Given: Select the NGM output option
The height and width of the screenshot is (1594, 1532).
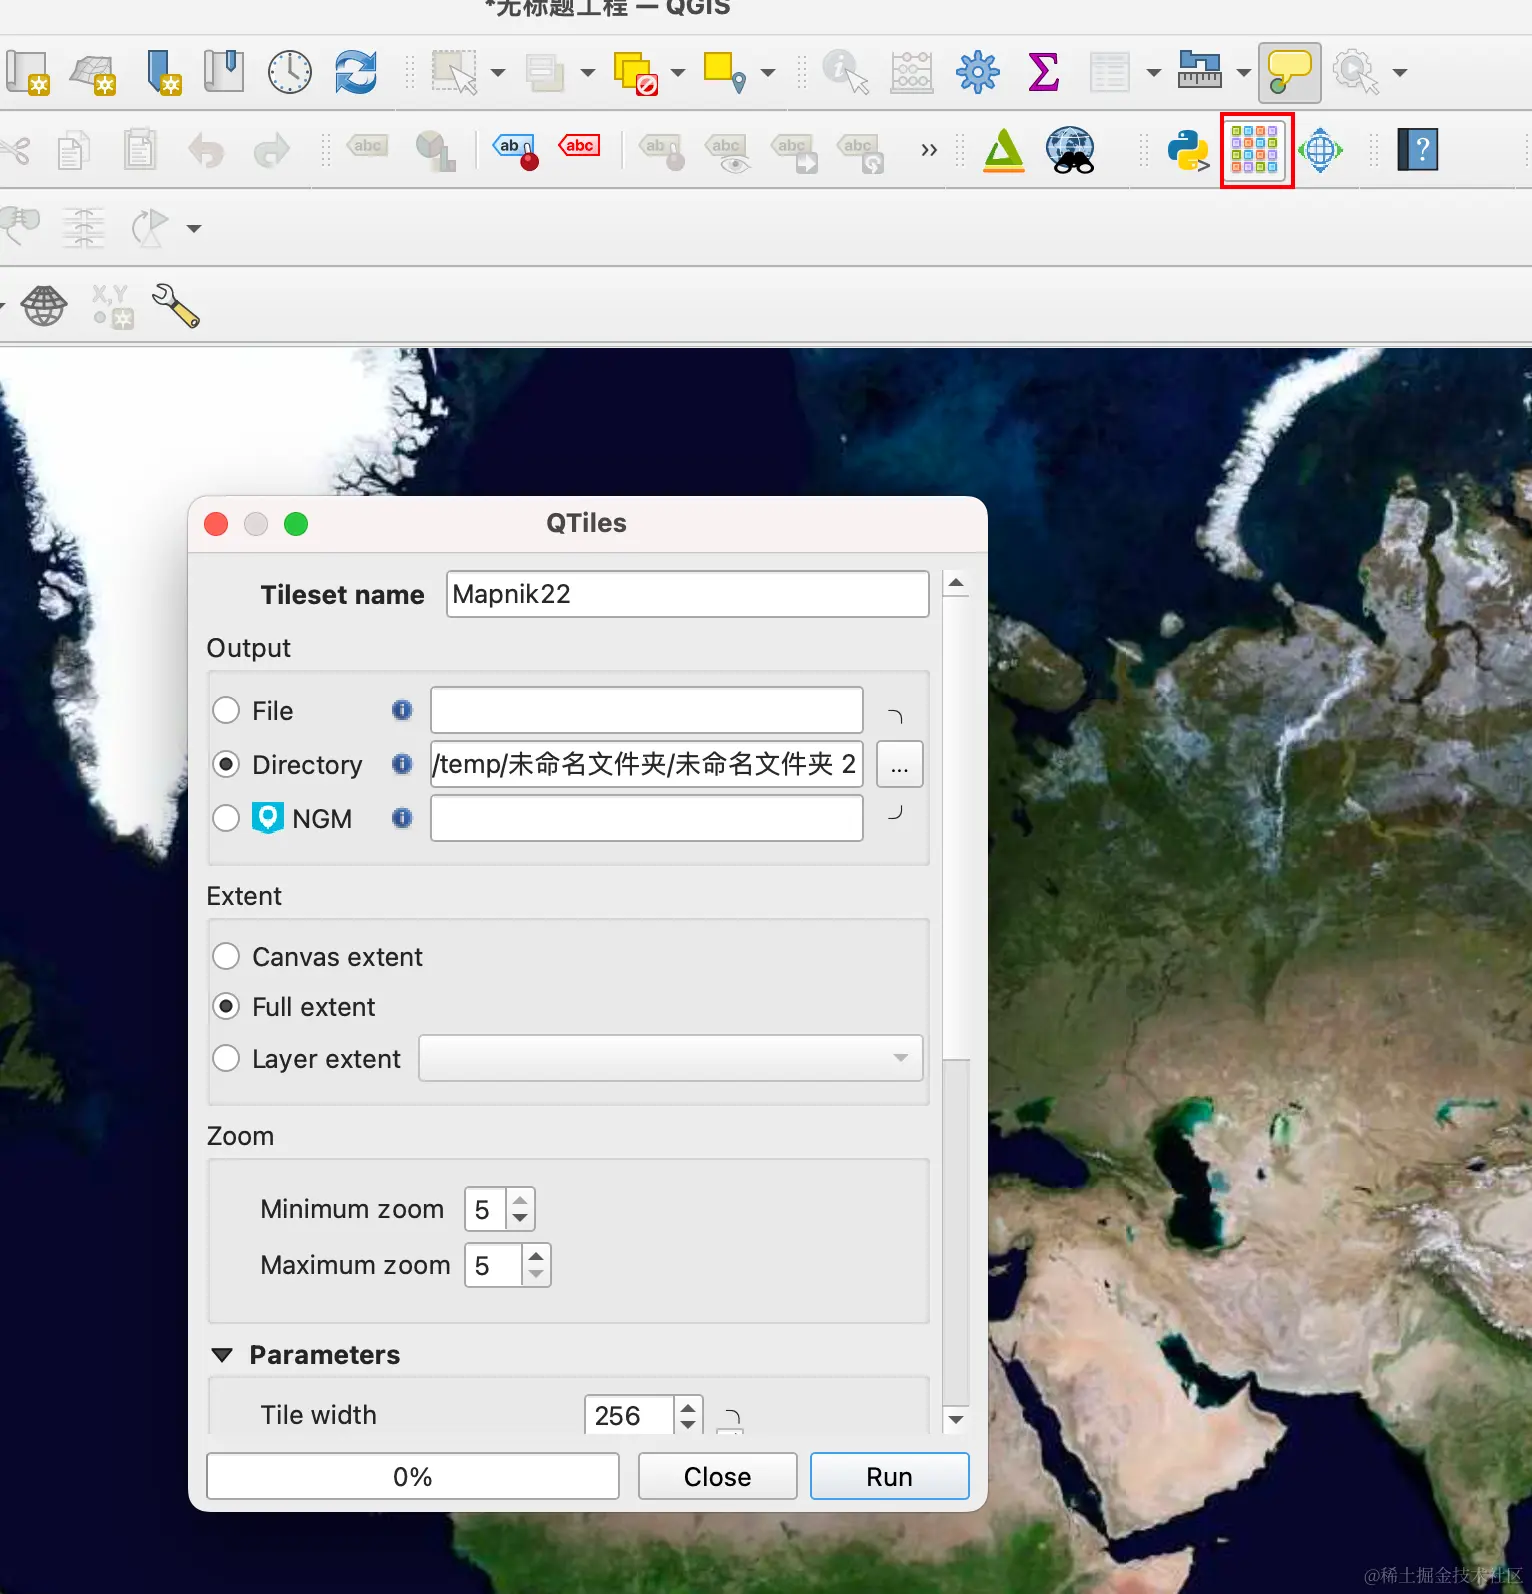Looking at the screenshot, I should coord(227,819).
